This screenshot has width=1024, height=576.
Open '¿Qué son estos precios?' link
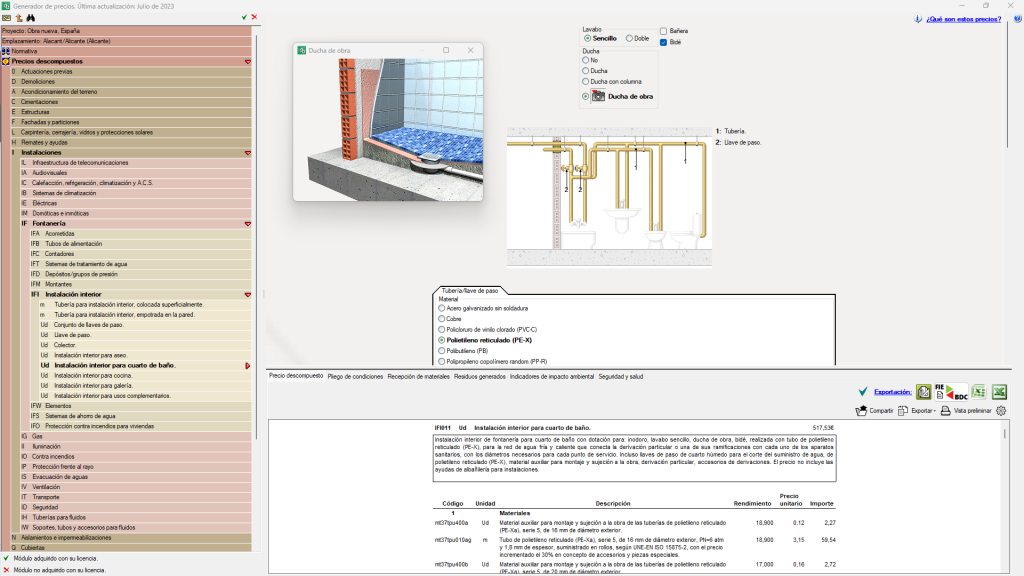pyautogui.click(x=963, y=19)
